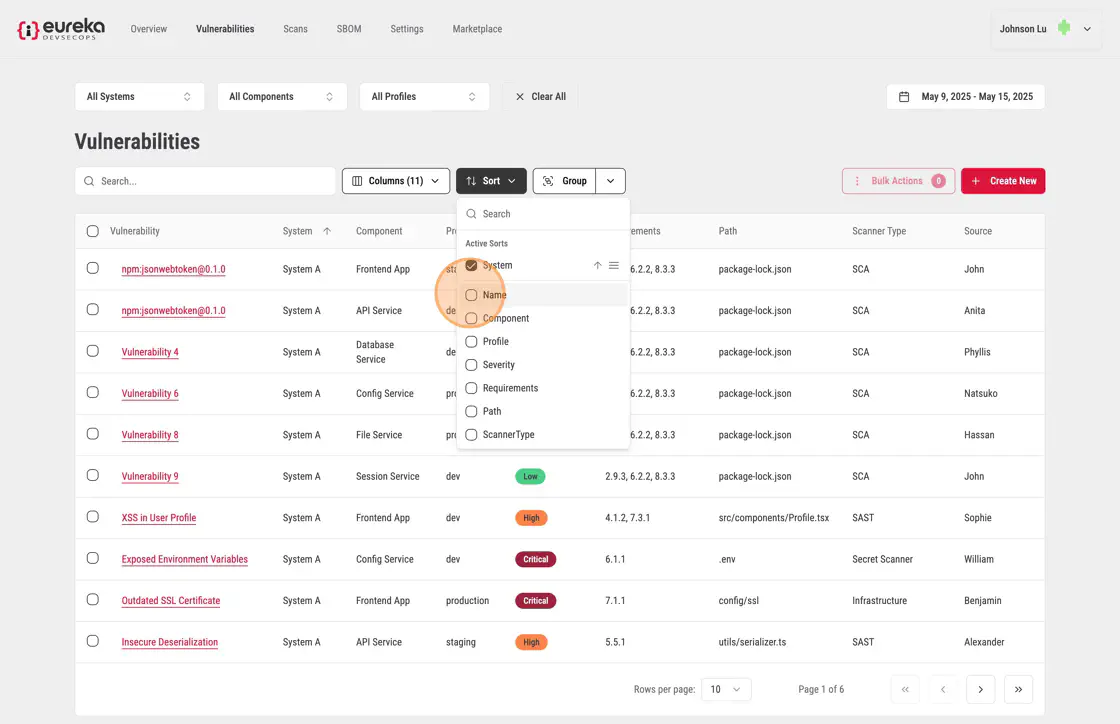This screenshot has width=1120, height=724.
Task: Expand the Rows per page selector
Action: click(725, 689)
